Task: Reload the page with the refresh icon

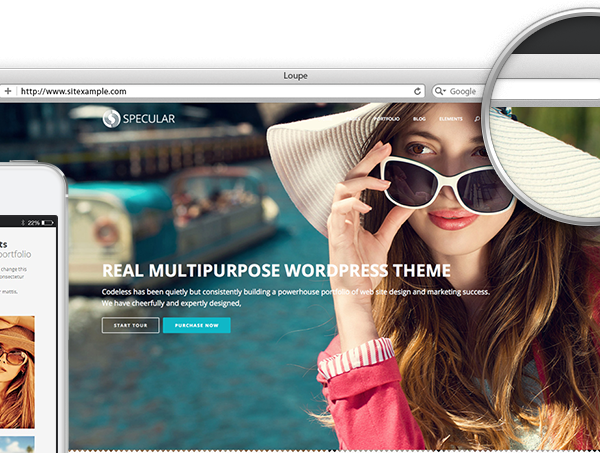Action: 417,91
